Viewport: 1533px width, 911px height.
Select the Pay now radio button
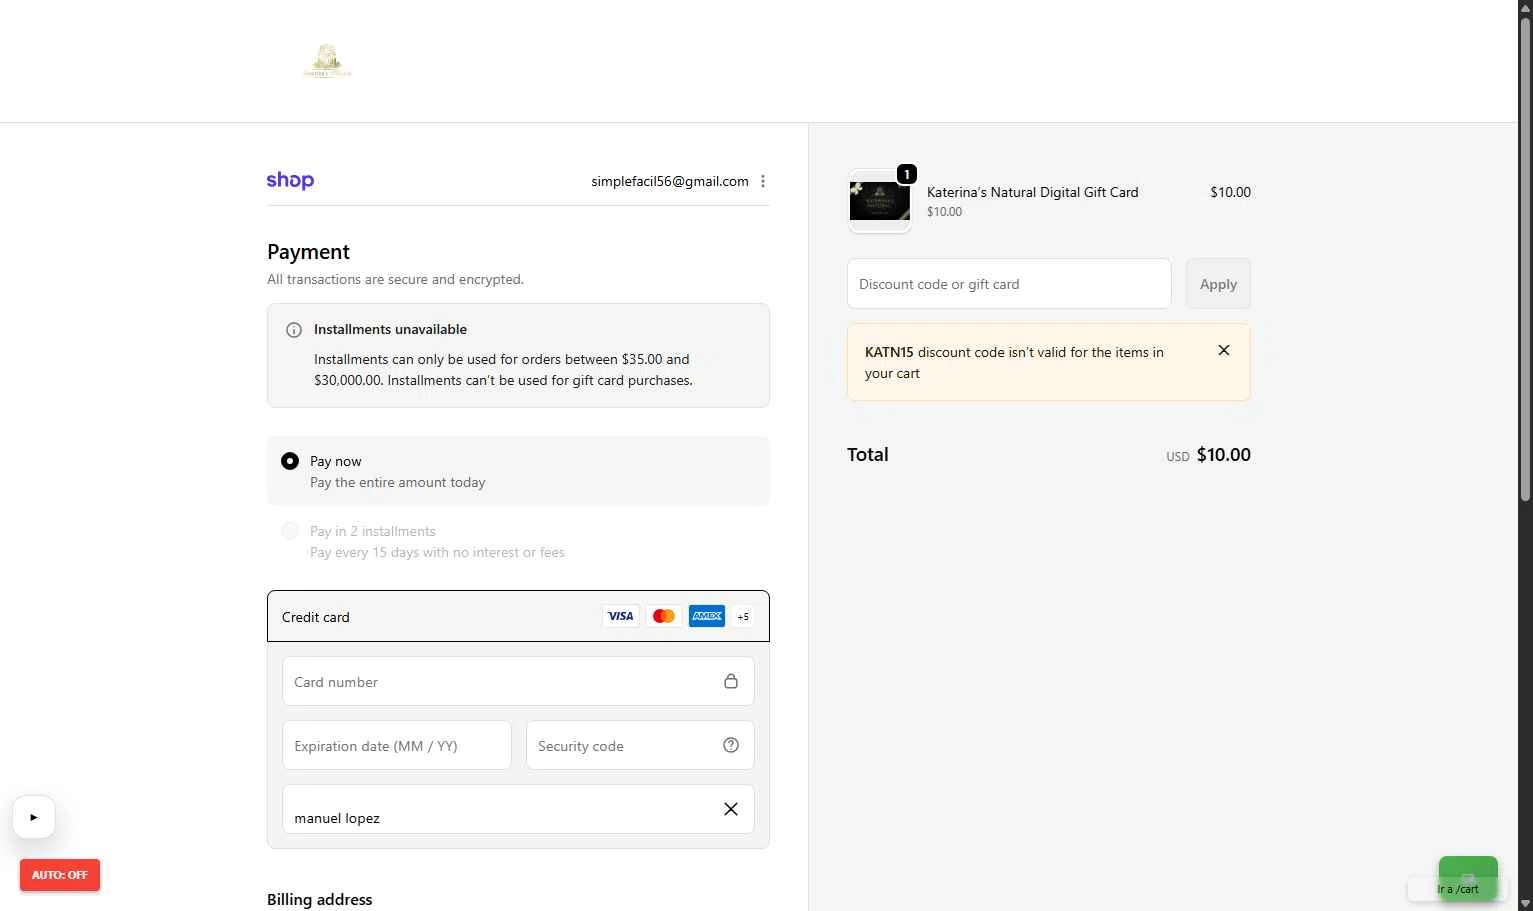(x=290, y=461)
